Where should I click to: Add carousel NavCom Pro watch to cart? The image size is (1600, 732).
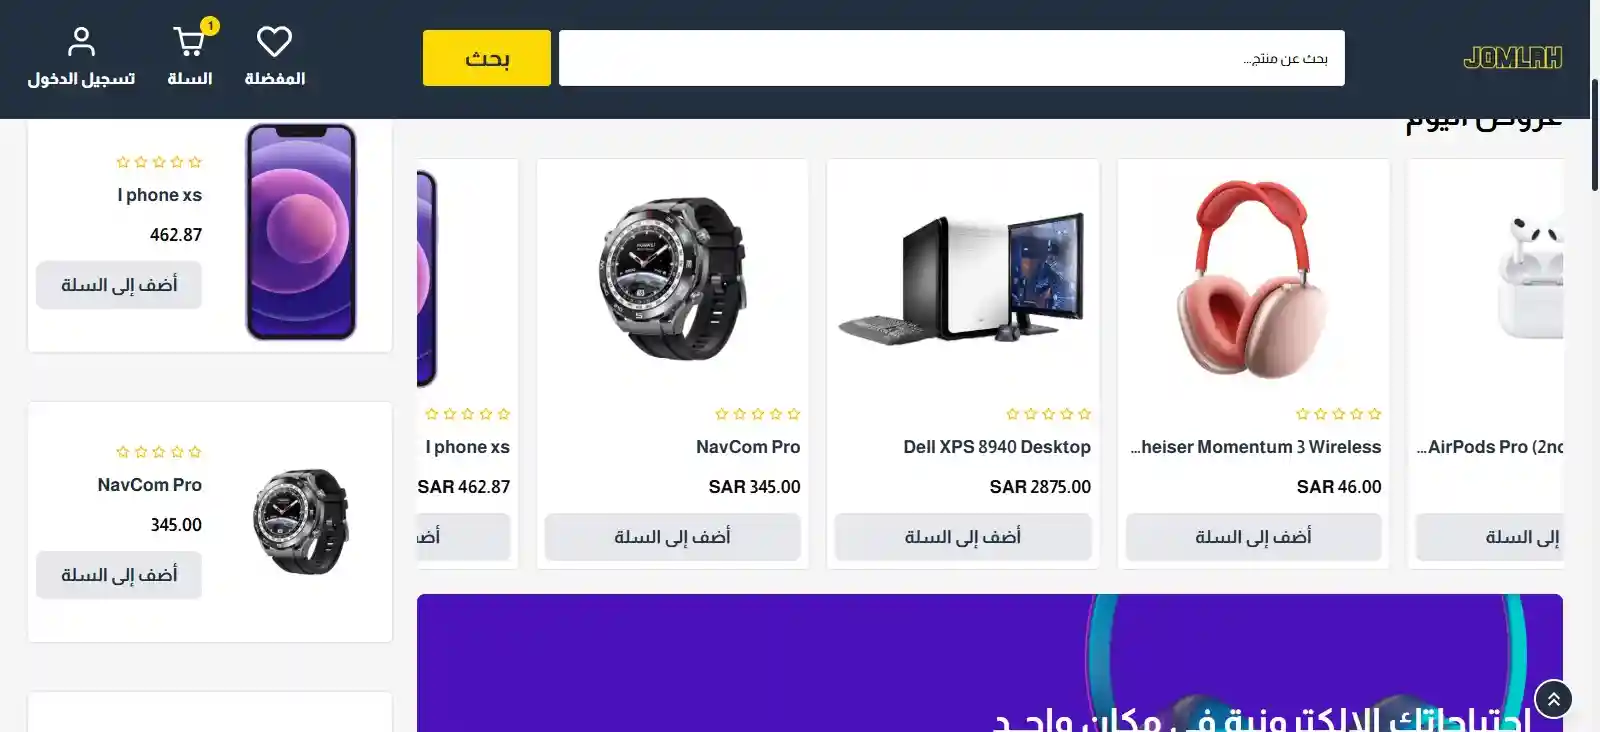pyautogui.click(x=672, y=537)
